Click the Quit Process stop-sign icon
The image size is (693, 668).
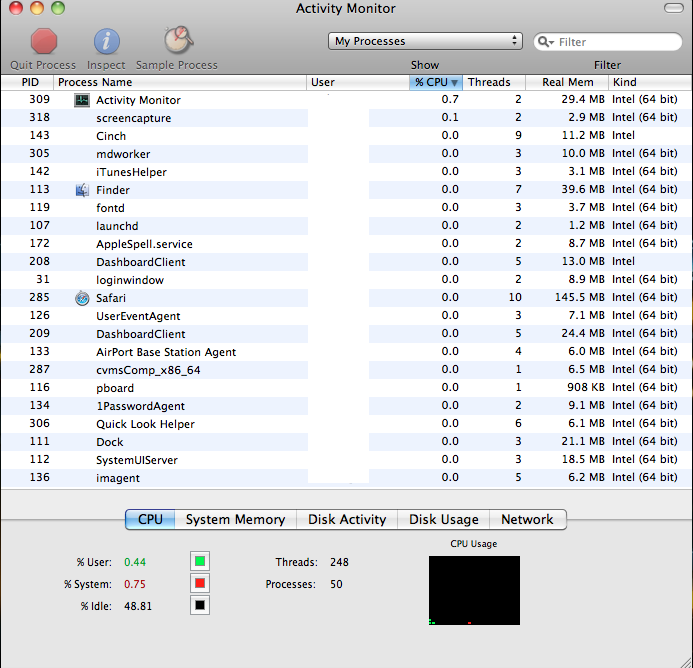(x=44, y=41)
